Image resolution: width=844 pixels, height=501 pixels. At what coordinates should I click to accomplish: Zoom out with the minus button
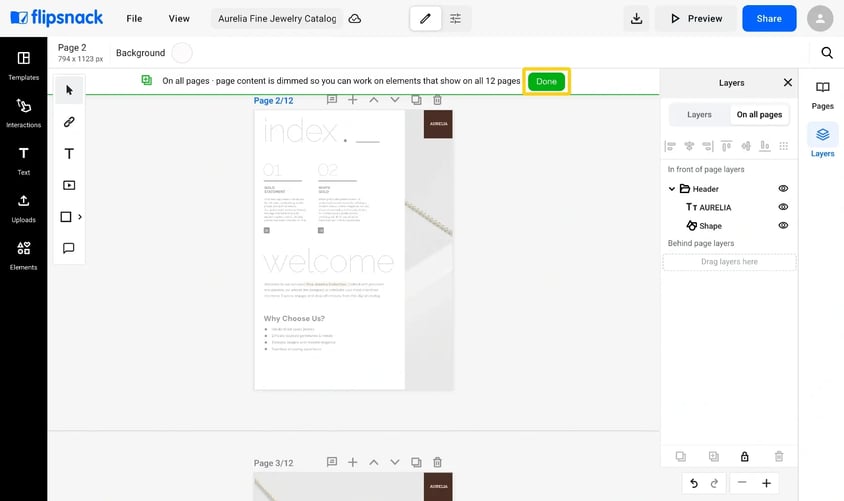[x=742, y=483]
